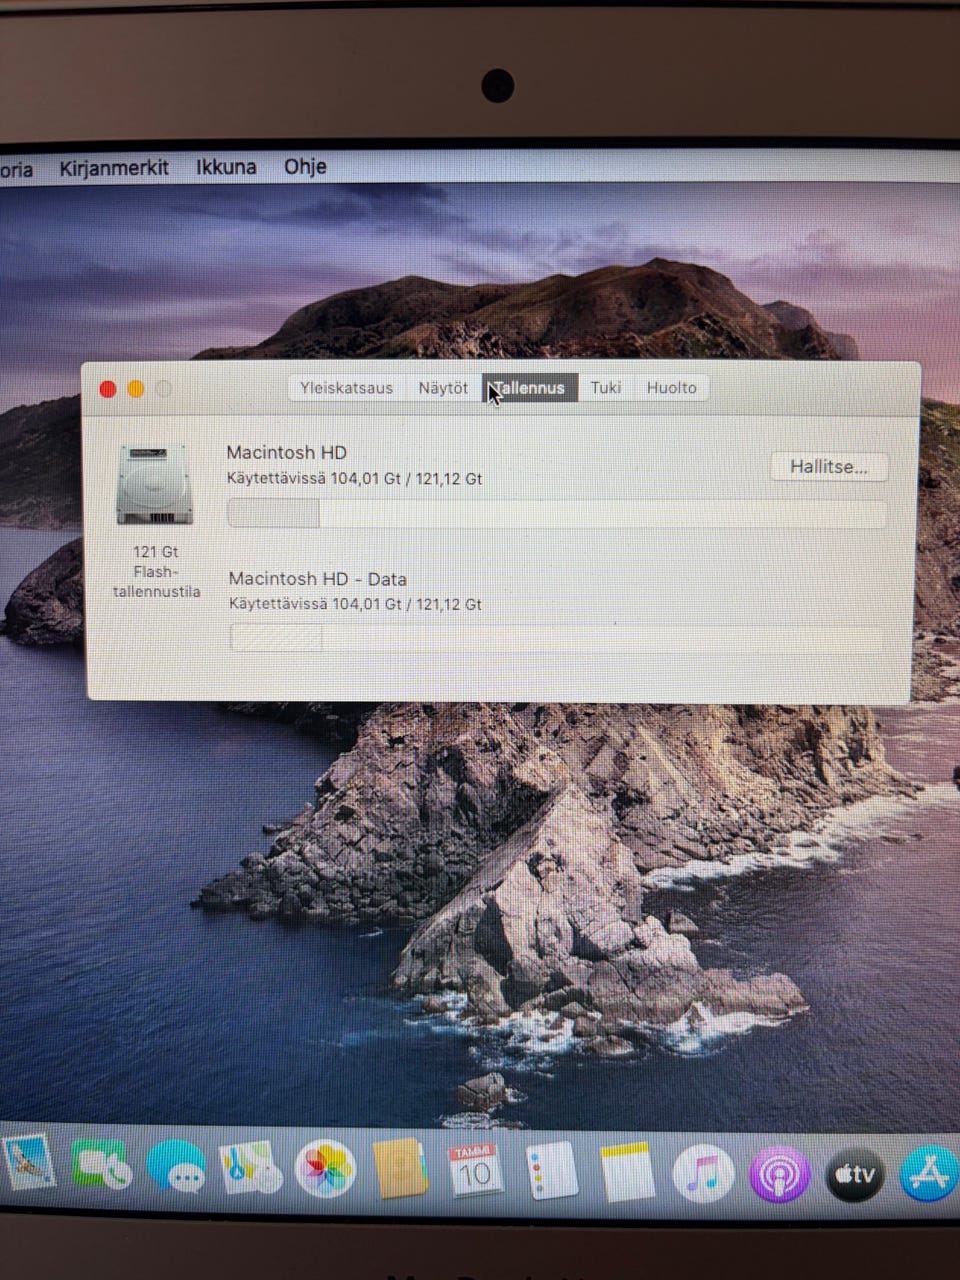Click the Macintosh HD disk drive icon
Screen dimensions: 960x1280
154,485
